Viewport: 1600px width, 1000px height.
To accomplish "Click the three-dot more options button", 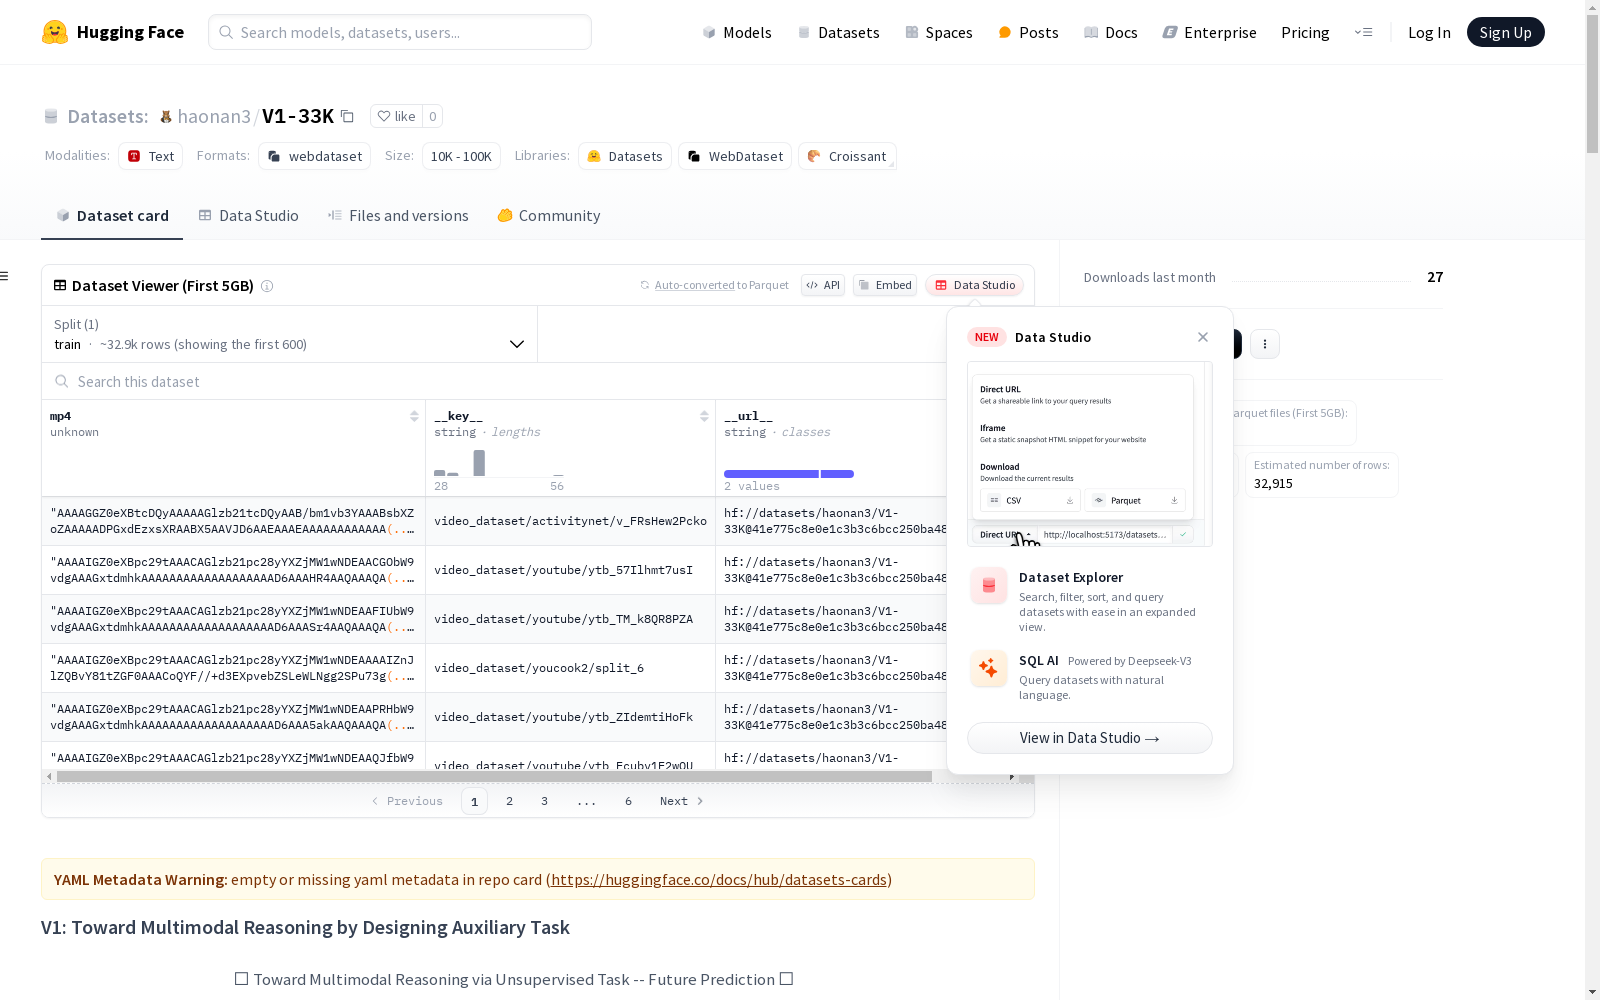I will tap(1265, 344).
